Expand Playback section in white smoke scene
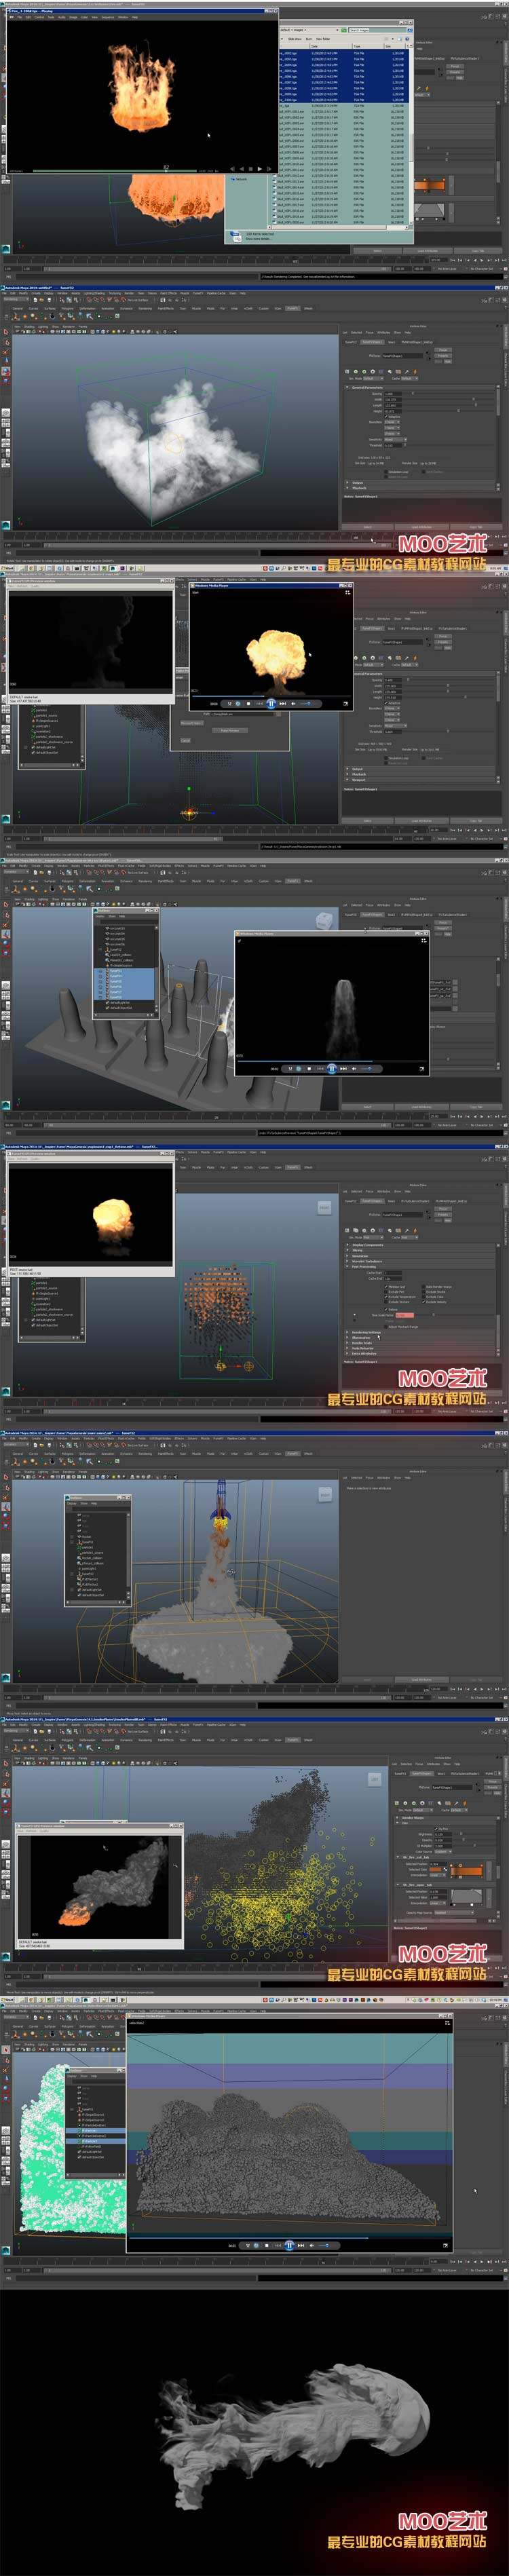The width and height of the screenshot is (509, 2576). pos(358,488)
